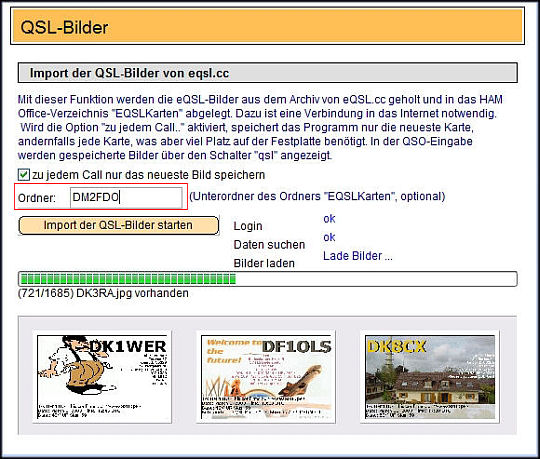Click the 'Unterordner des Ordners EQSLKarten' hint
This screenshot has width=540, height=459.
point(317,196)
